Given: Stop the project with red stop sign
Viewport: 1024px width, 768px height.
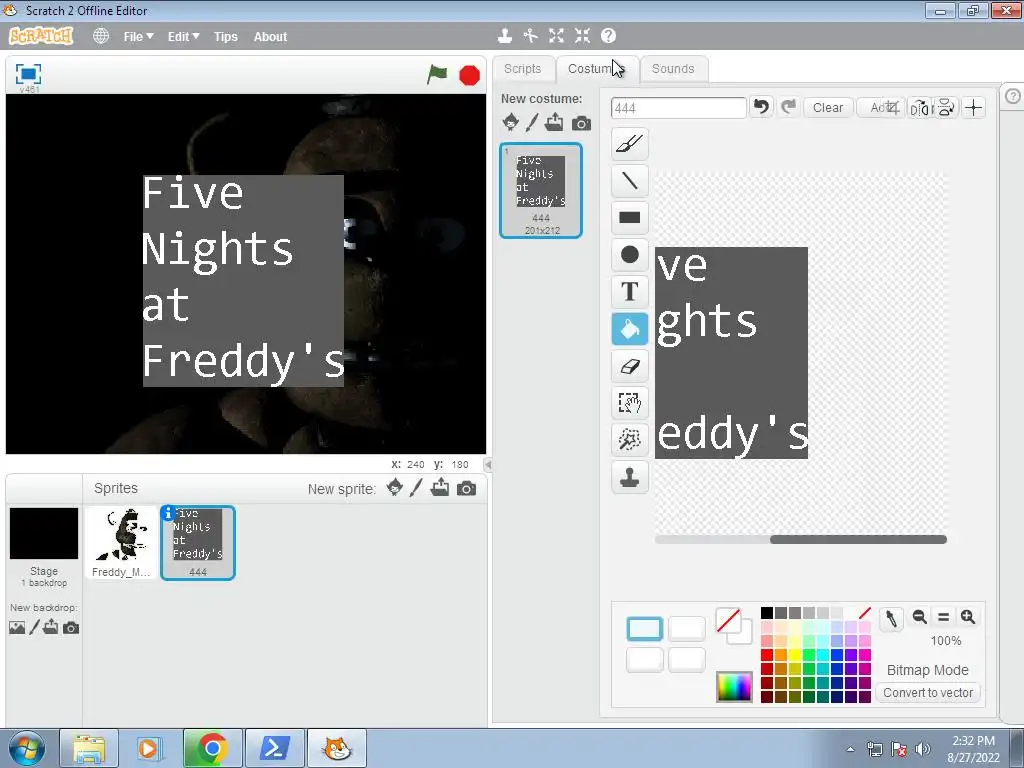Looking at the screenshot, I should click(x=469, y=75).
